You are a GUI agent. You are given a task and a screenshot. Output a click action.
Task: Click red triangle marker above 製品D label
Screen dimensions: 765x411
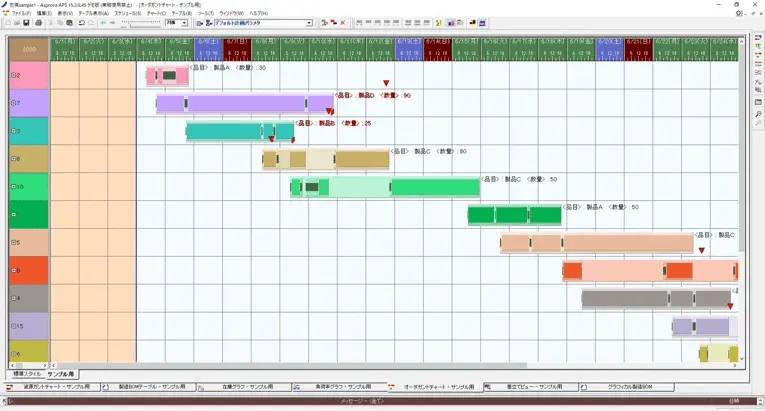[x=387, y=84]
